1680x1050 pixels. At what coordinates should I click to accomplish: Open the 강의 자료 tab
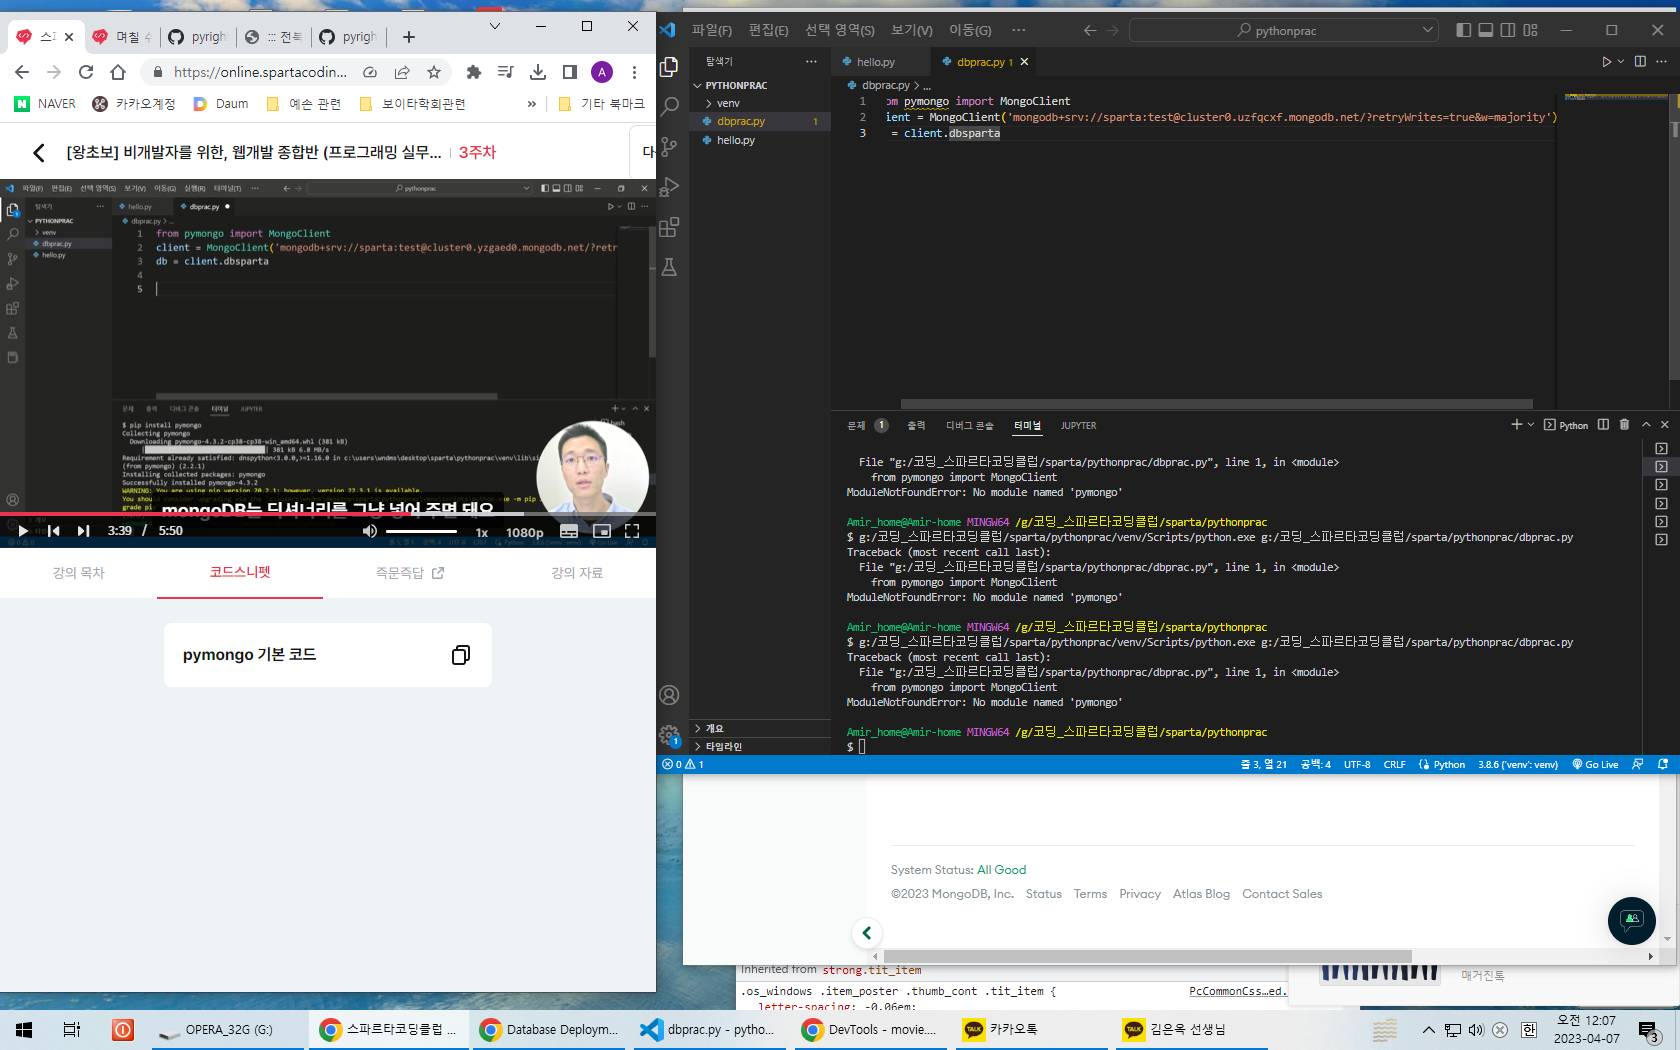tap(577, 573)
